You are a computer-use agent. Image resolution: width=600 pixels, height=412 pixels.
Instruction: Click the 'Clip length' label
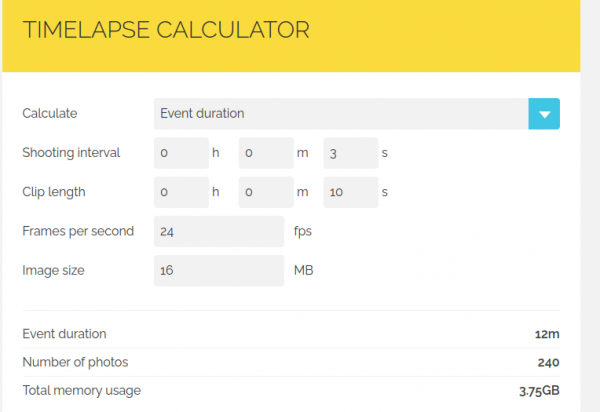(x=54, y=192)
